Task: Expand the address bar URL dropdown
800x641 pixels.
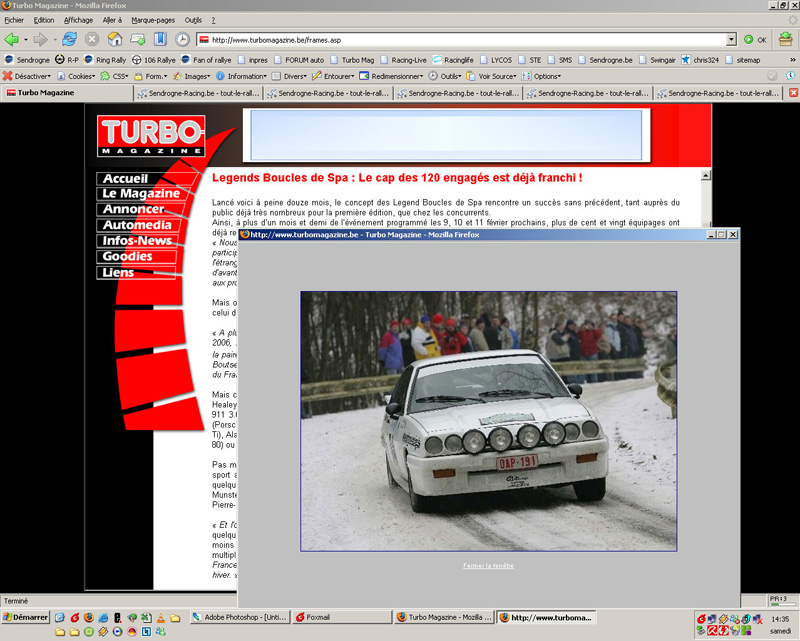Action: (x=731, y=40)
